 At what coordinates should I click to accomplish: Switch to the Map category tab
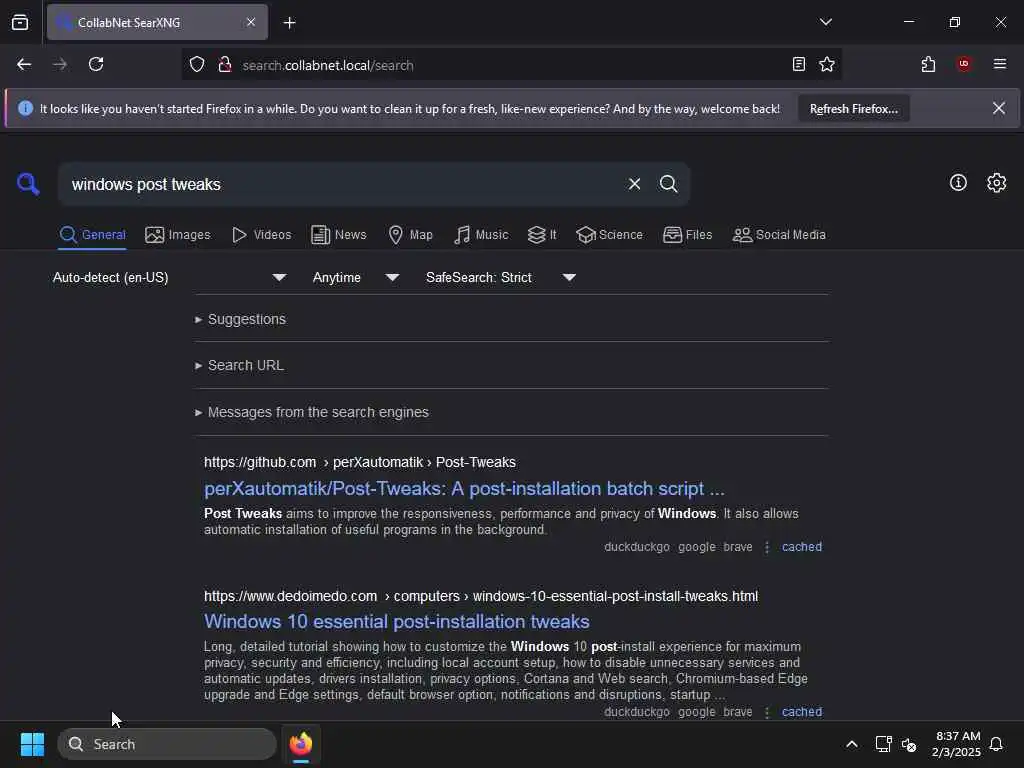click(411, 235)
